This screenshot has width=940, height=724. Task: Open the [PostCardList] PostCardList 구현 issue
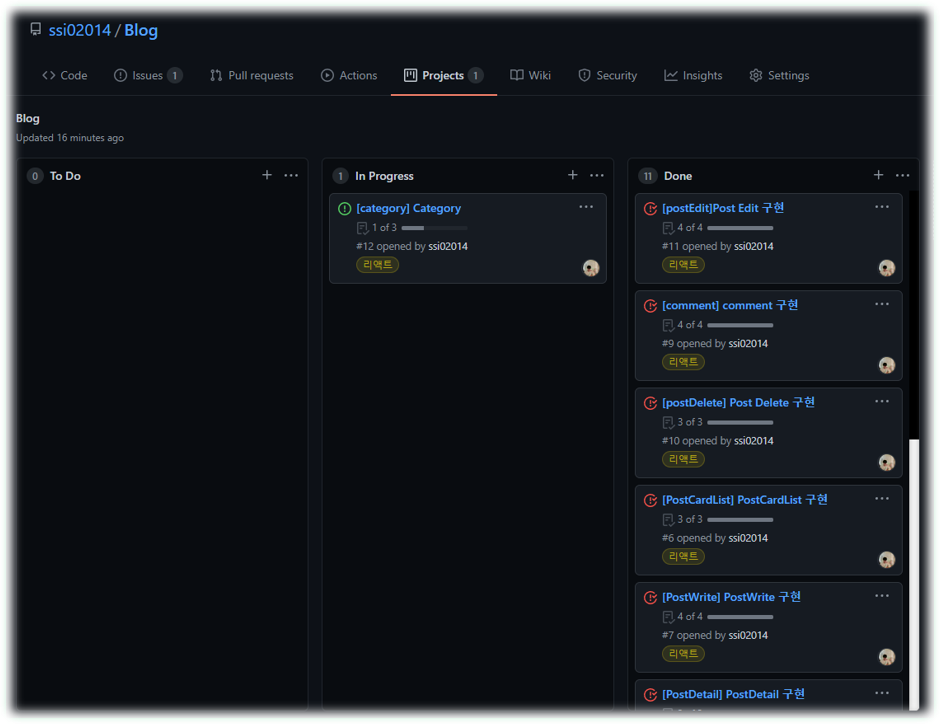pyautogui.click(x=745, y=500)
